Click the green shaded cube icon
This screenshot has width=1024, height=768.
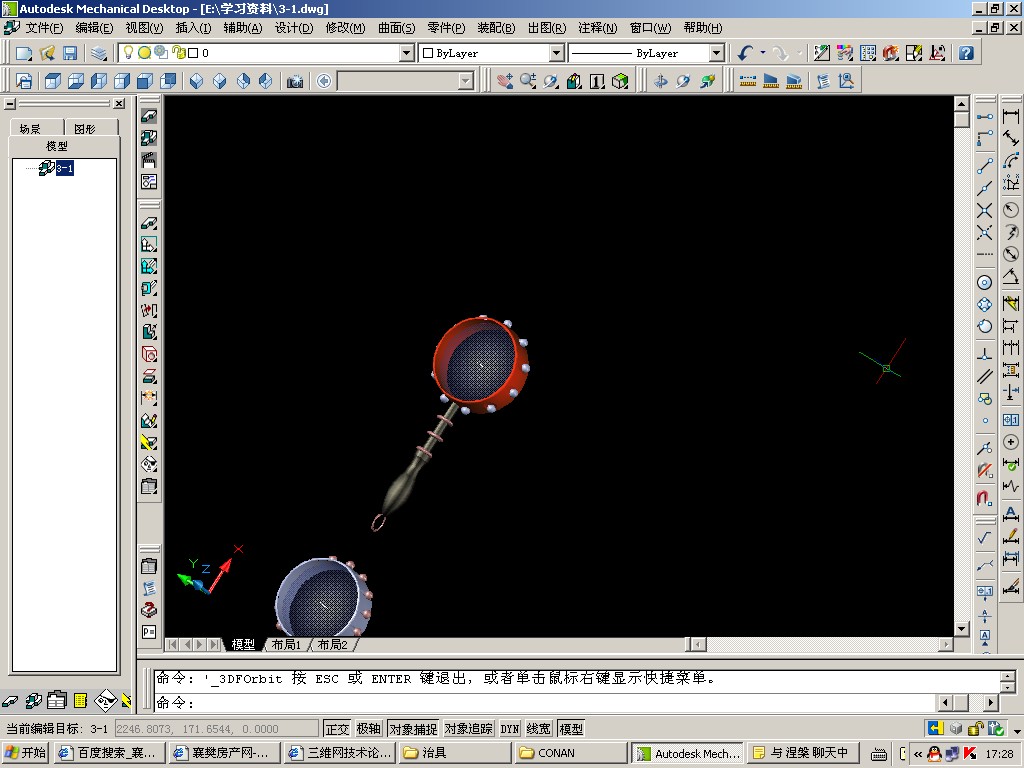tap(620, 81)
